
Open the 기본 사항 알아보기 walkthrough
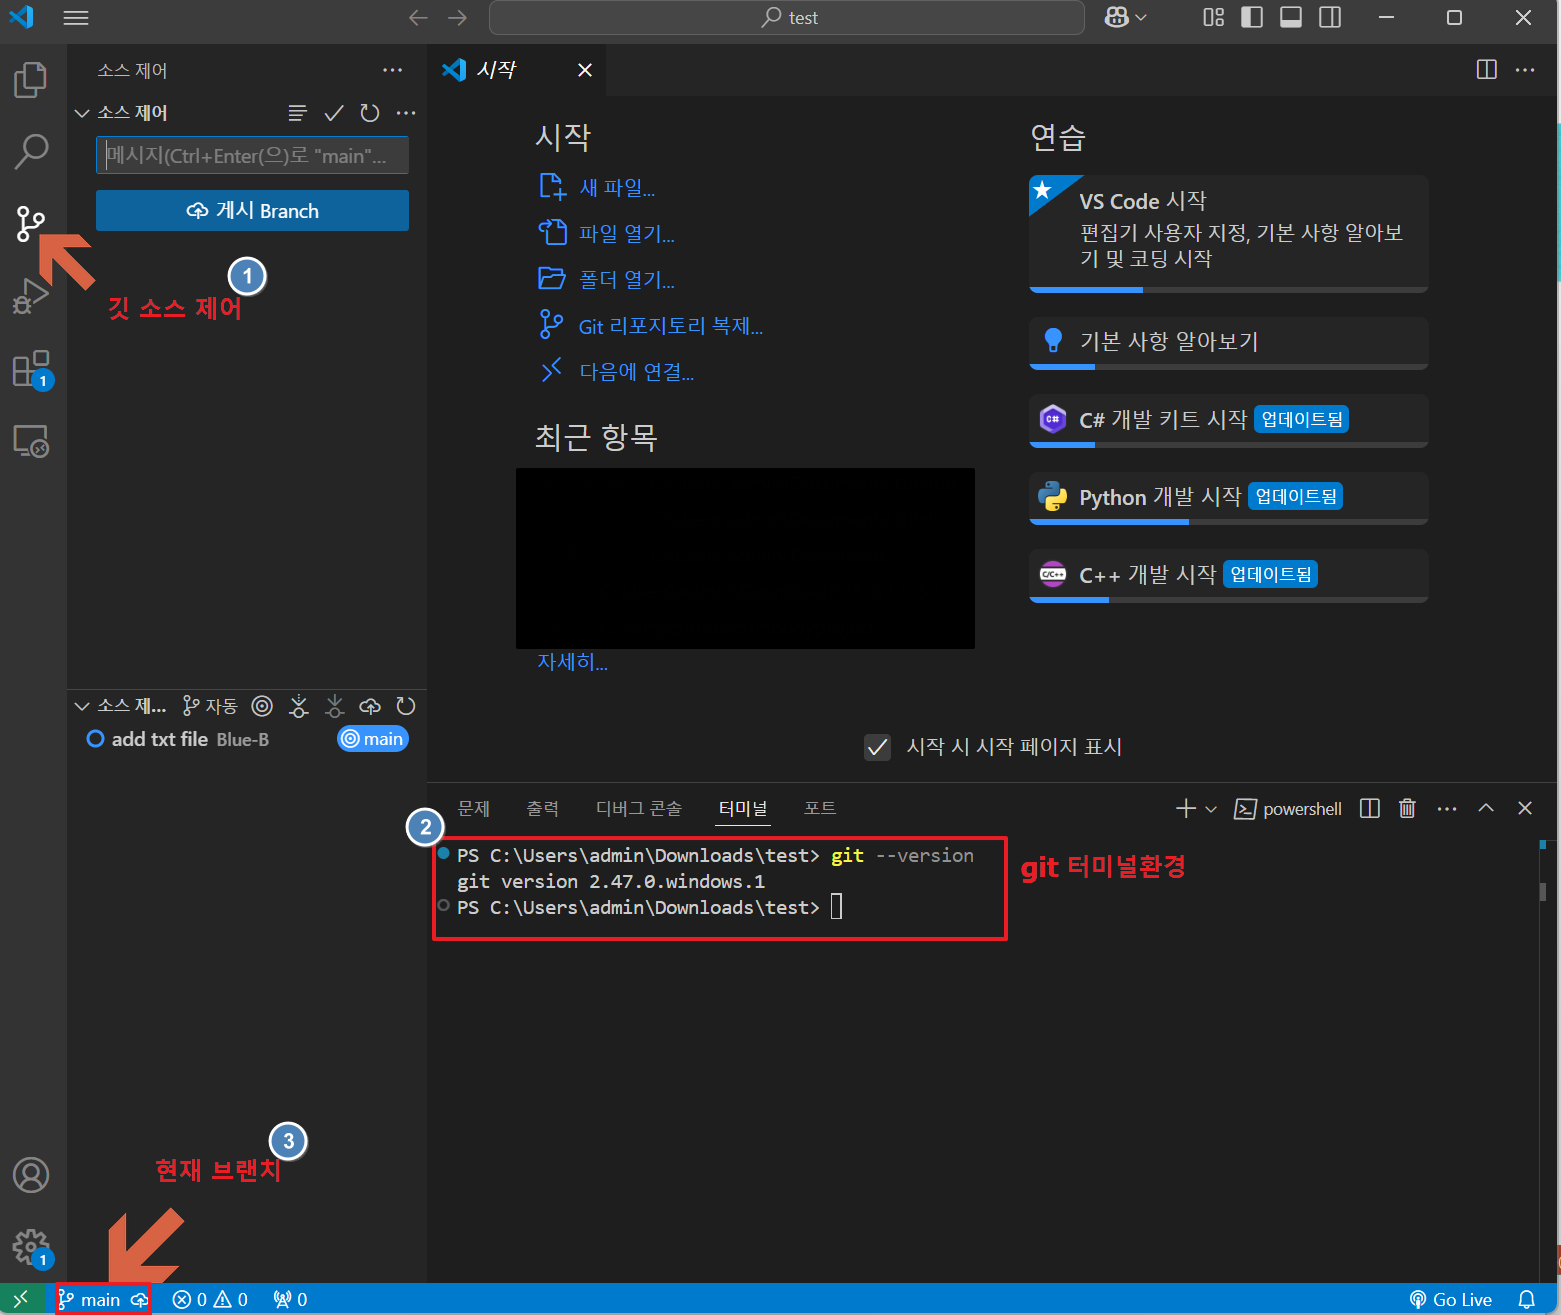1229,343
